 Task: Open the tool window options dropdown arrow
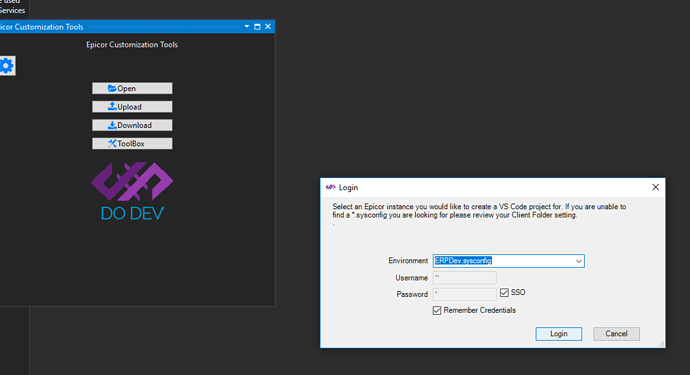[247, 26]
